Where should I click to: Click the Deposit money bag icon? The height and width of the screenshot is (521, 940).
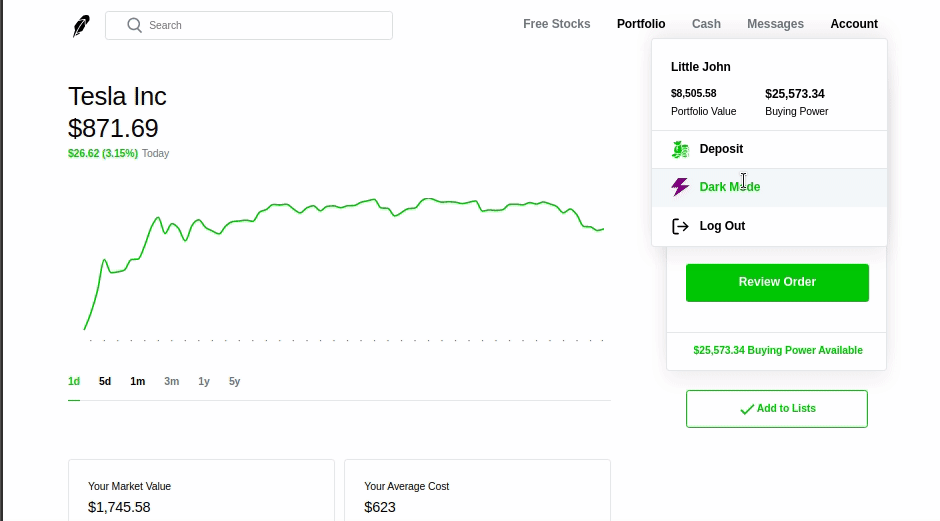[680, 149]
